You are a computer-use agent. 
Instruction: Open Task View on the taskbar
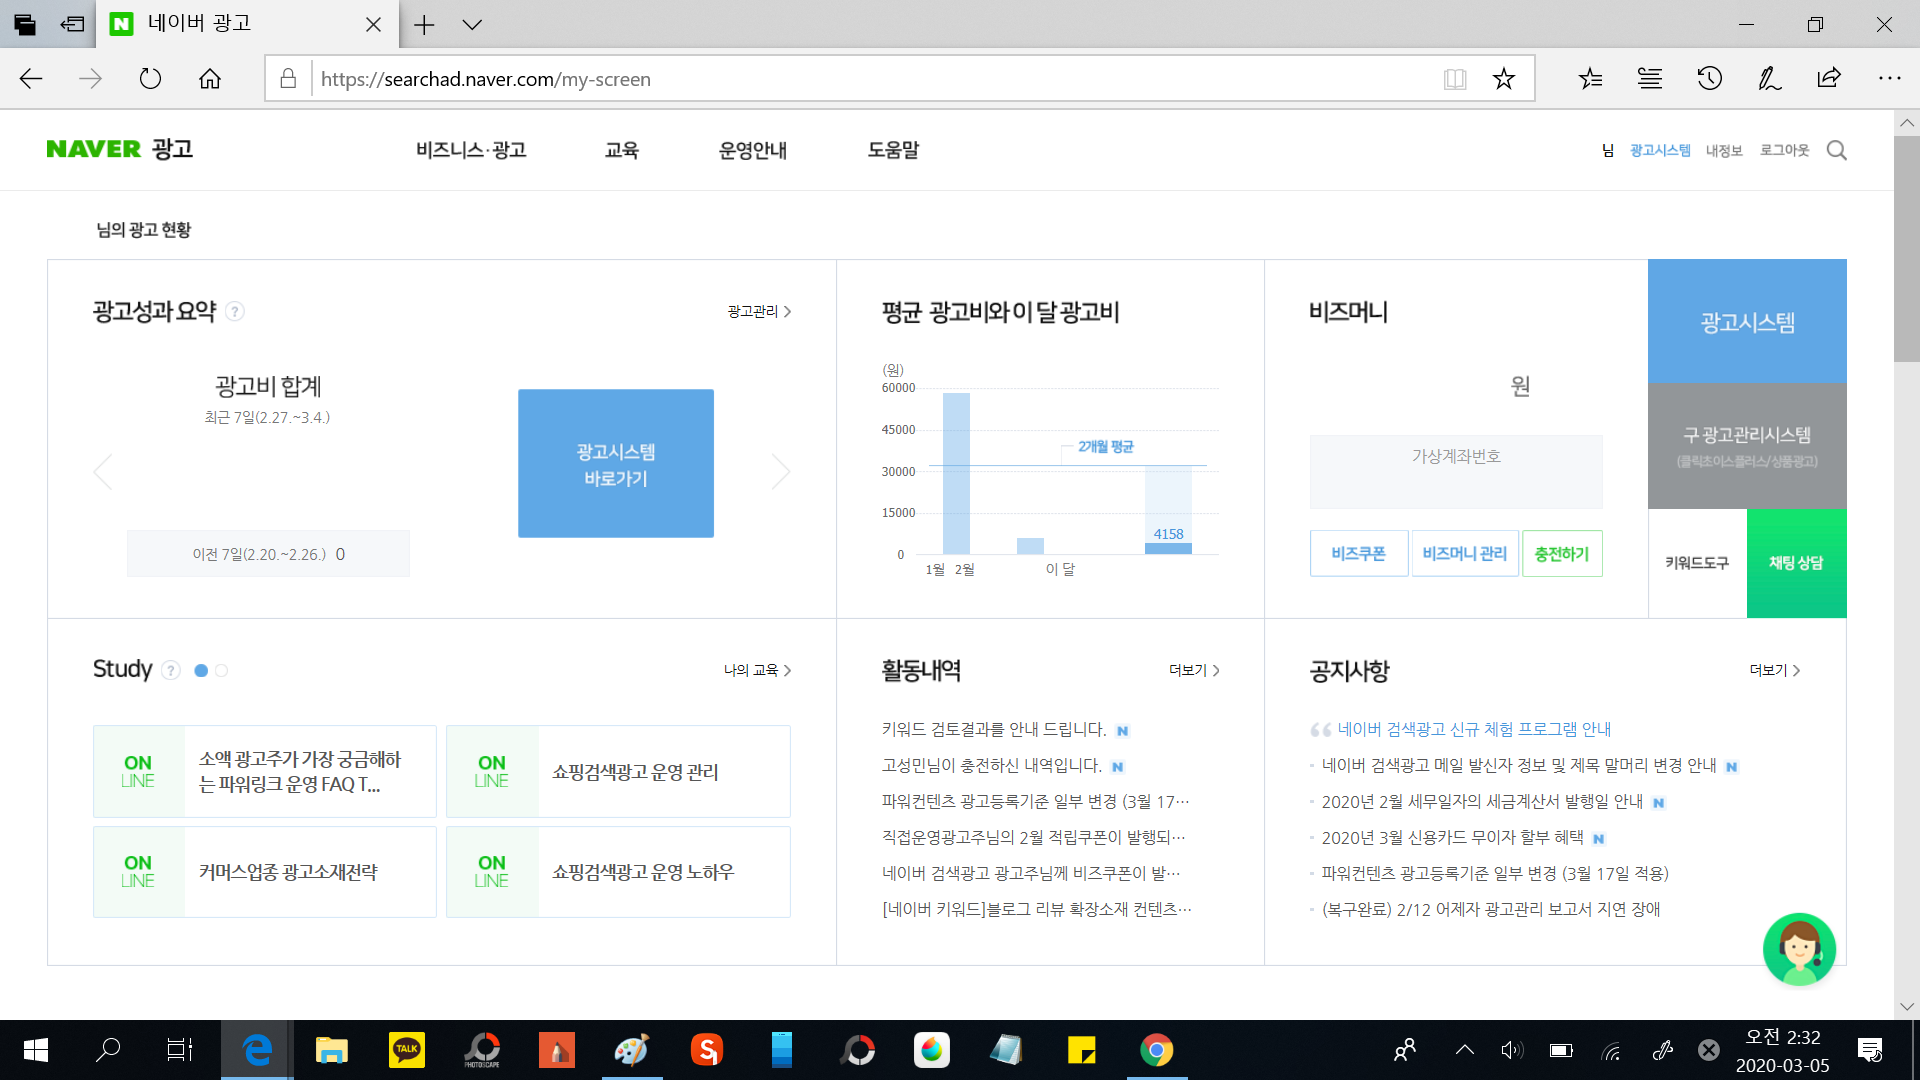180,1050
